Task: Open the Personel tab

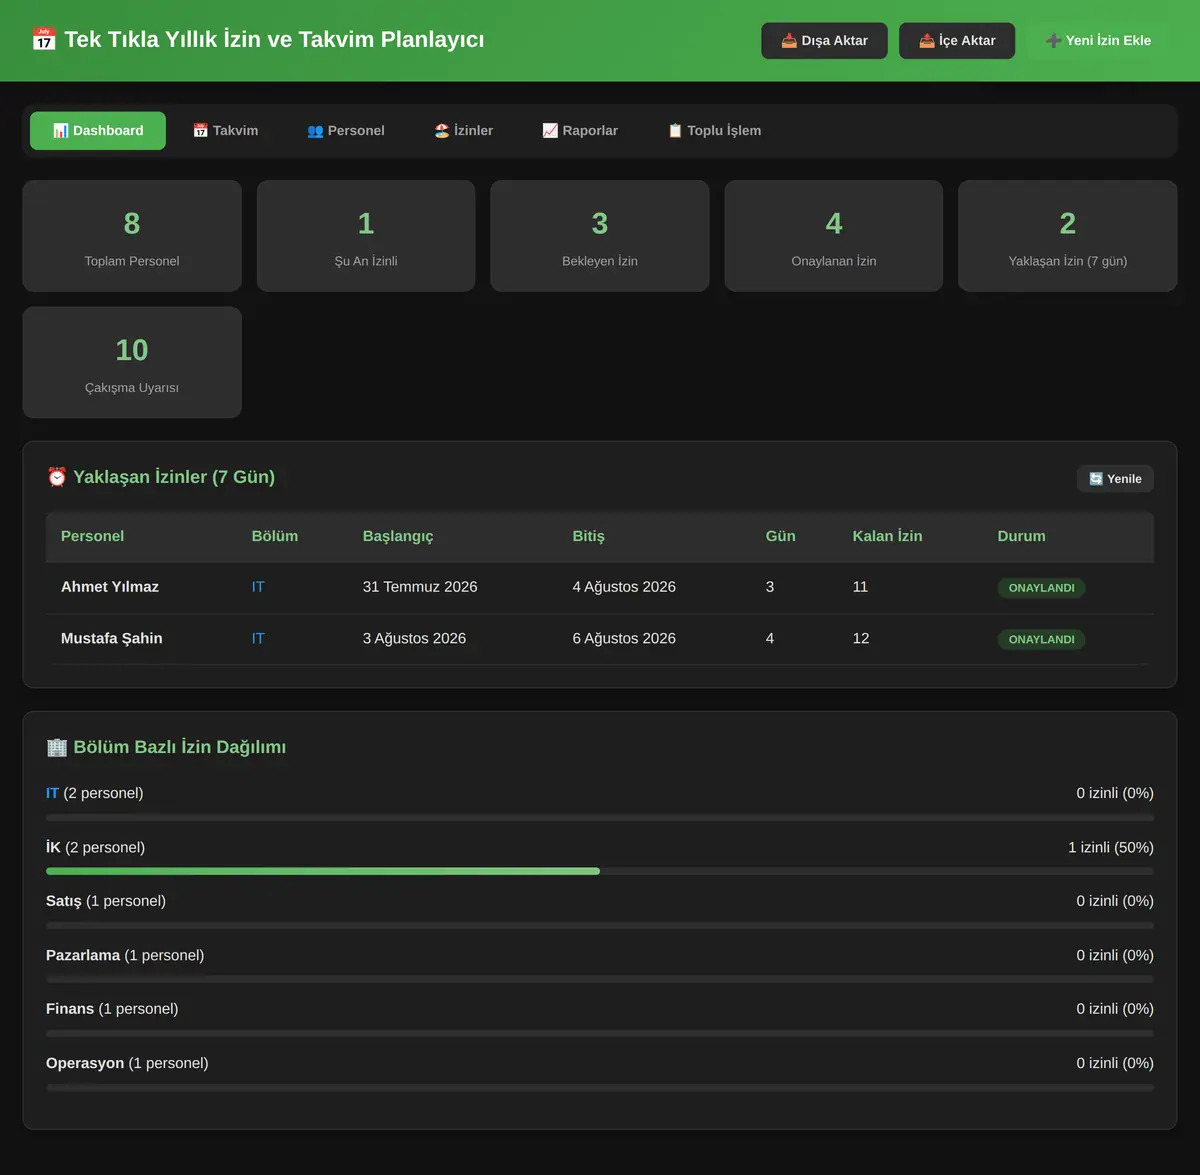Action: click(x=345, y=131)
